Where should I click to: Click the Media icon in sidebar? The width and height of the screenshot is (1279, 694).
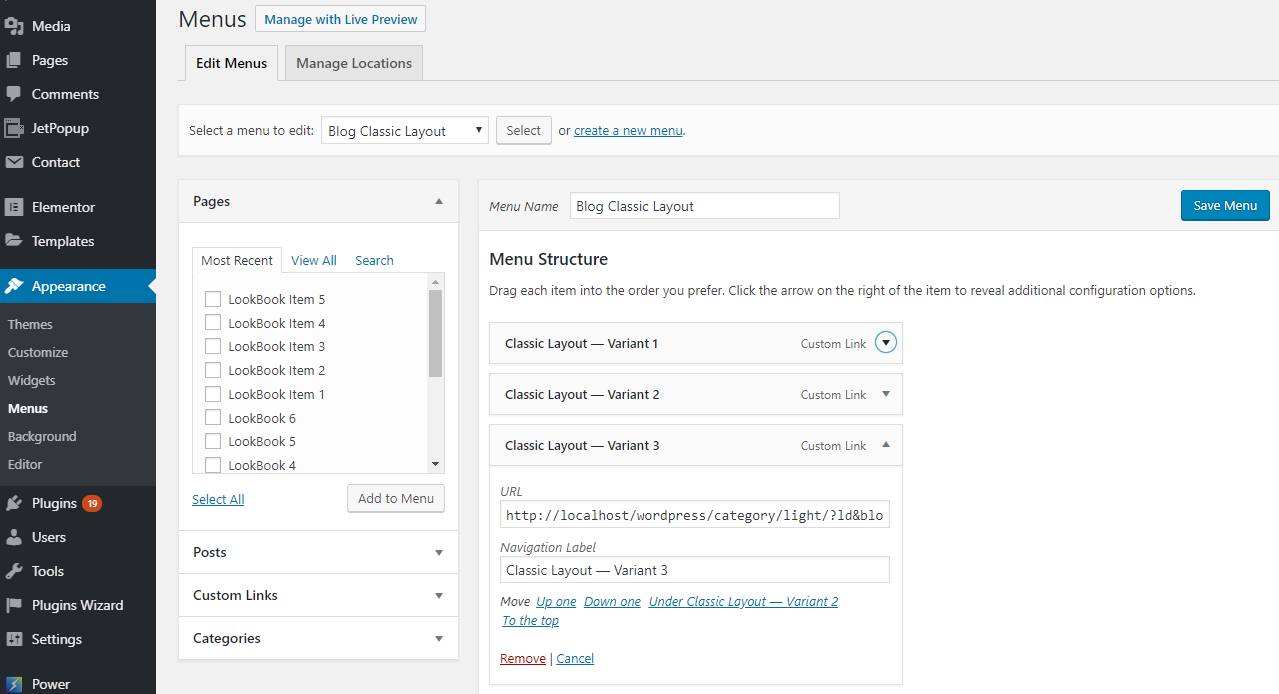pyautogui.click(x=14, y=26)
